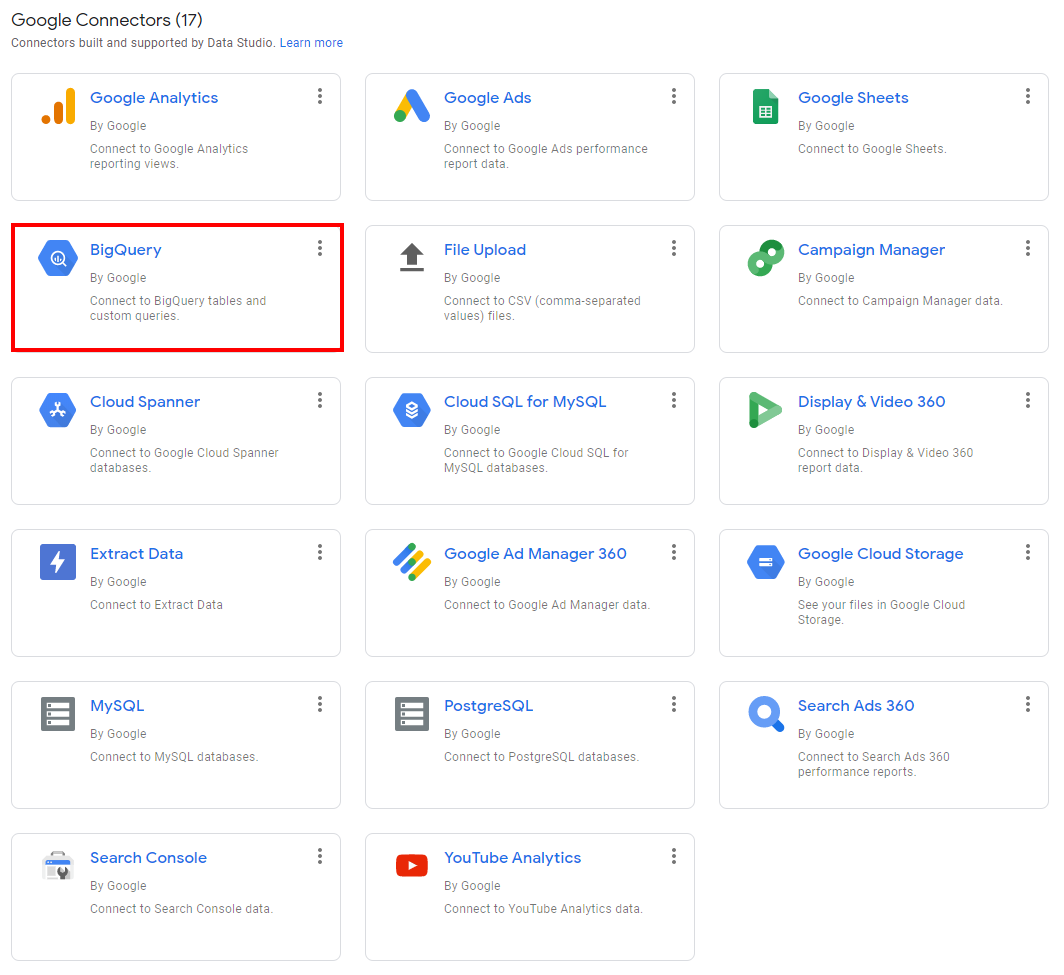Open the three-dot menu on Google Ad Manager 360
The height and width of the screenshot is (975, 1064).
[x=674, y=552]
